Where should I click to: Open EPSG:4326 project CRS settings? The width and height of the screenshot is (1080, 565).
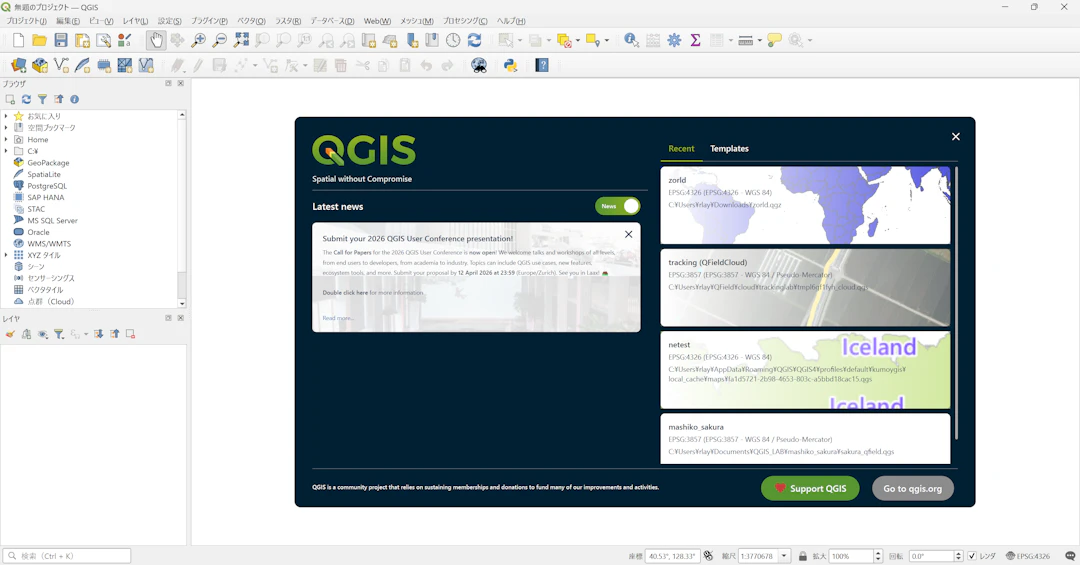click(1028, 555)
